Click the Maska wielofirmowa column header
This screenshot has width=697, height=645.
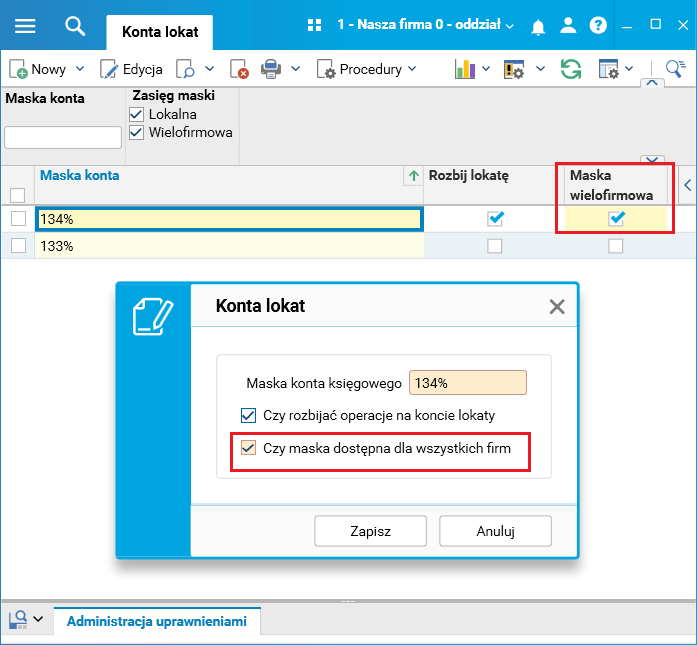[612, 185]
